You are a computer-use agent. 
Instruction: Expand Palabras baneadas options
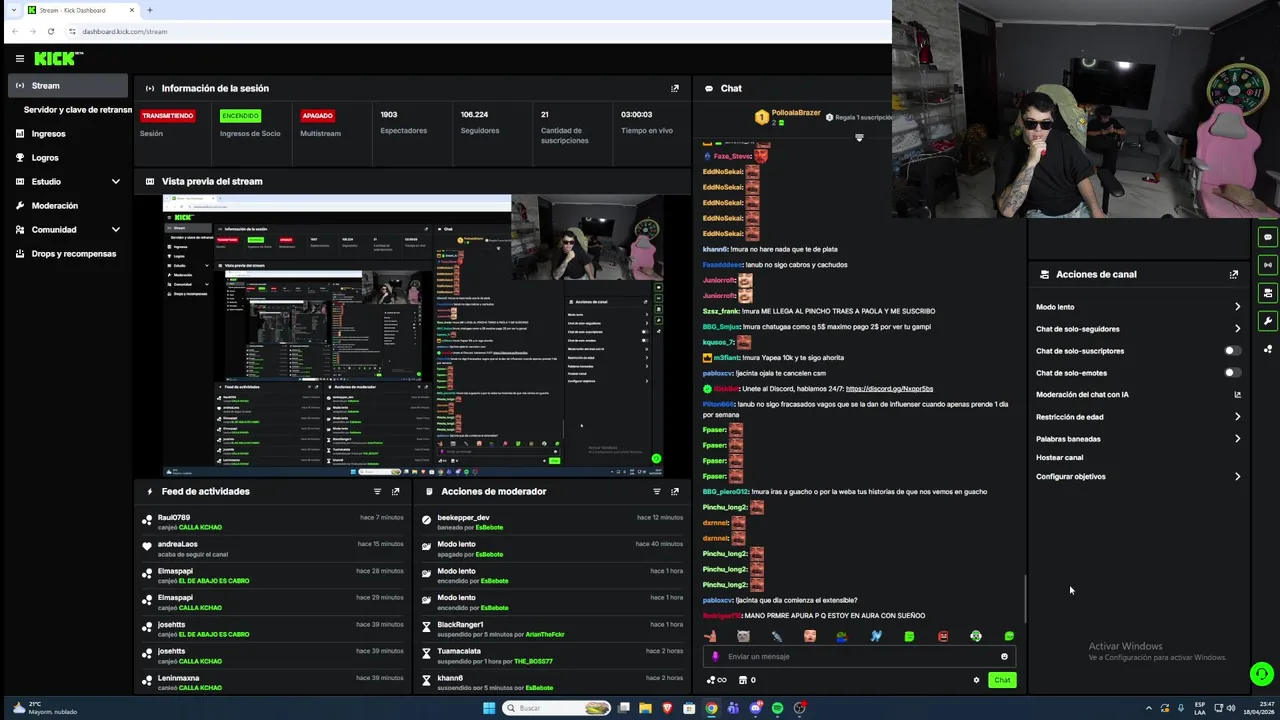[x=1237, y=439]
